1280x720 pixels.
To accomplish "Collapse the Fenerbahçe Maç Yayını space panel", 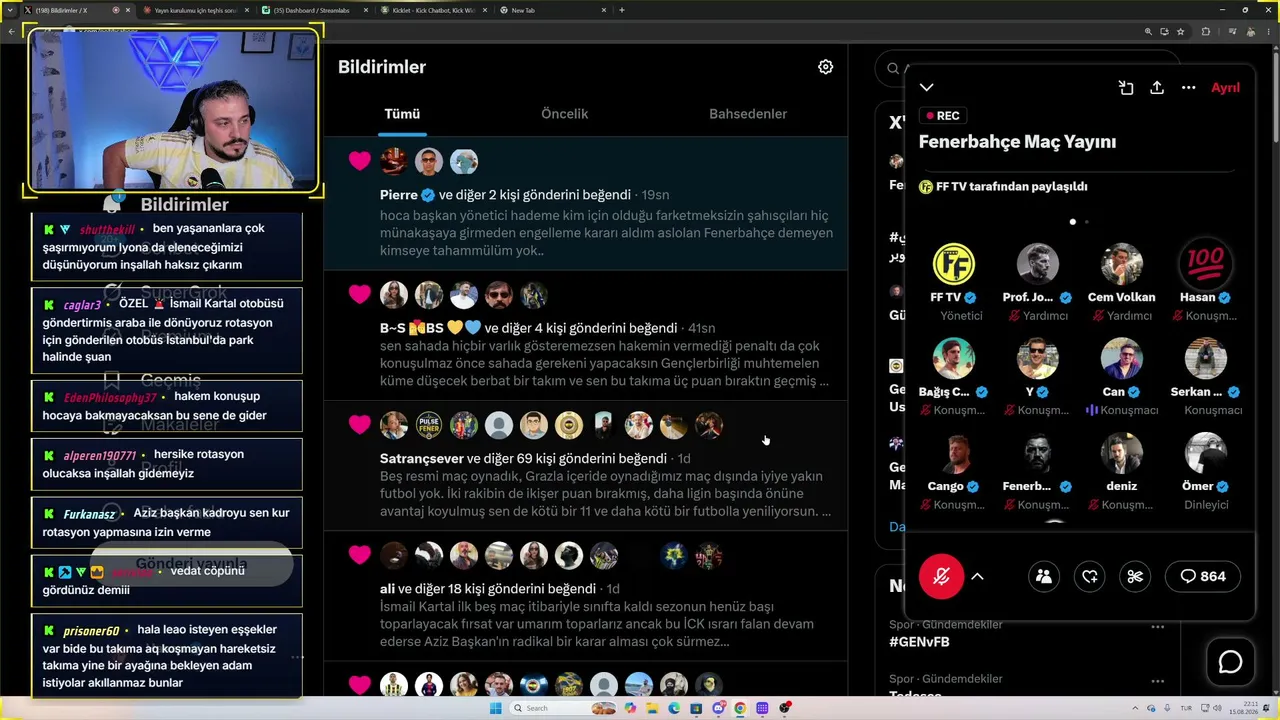I will (927, 88).
